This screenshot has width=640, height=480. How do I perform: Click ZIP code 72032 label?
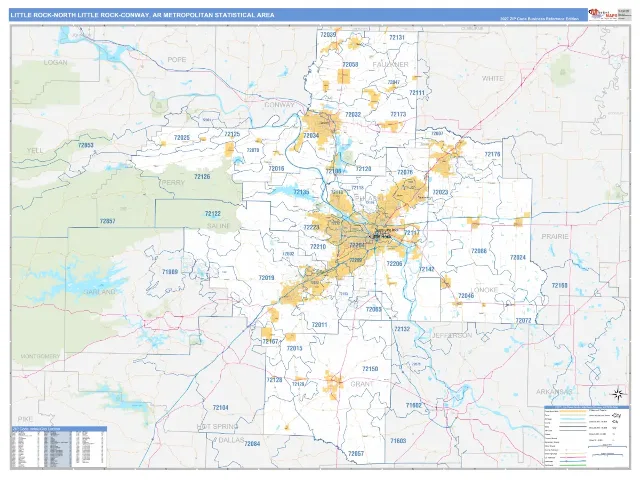[x=353, y=115]
